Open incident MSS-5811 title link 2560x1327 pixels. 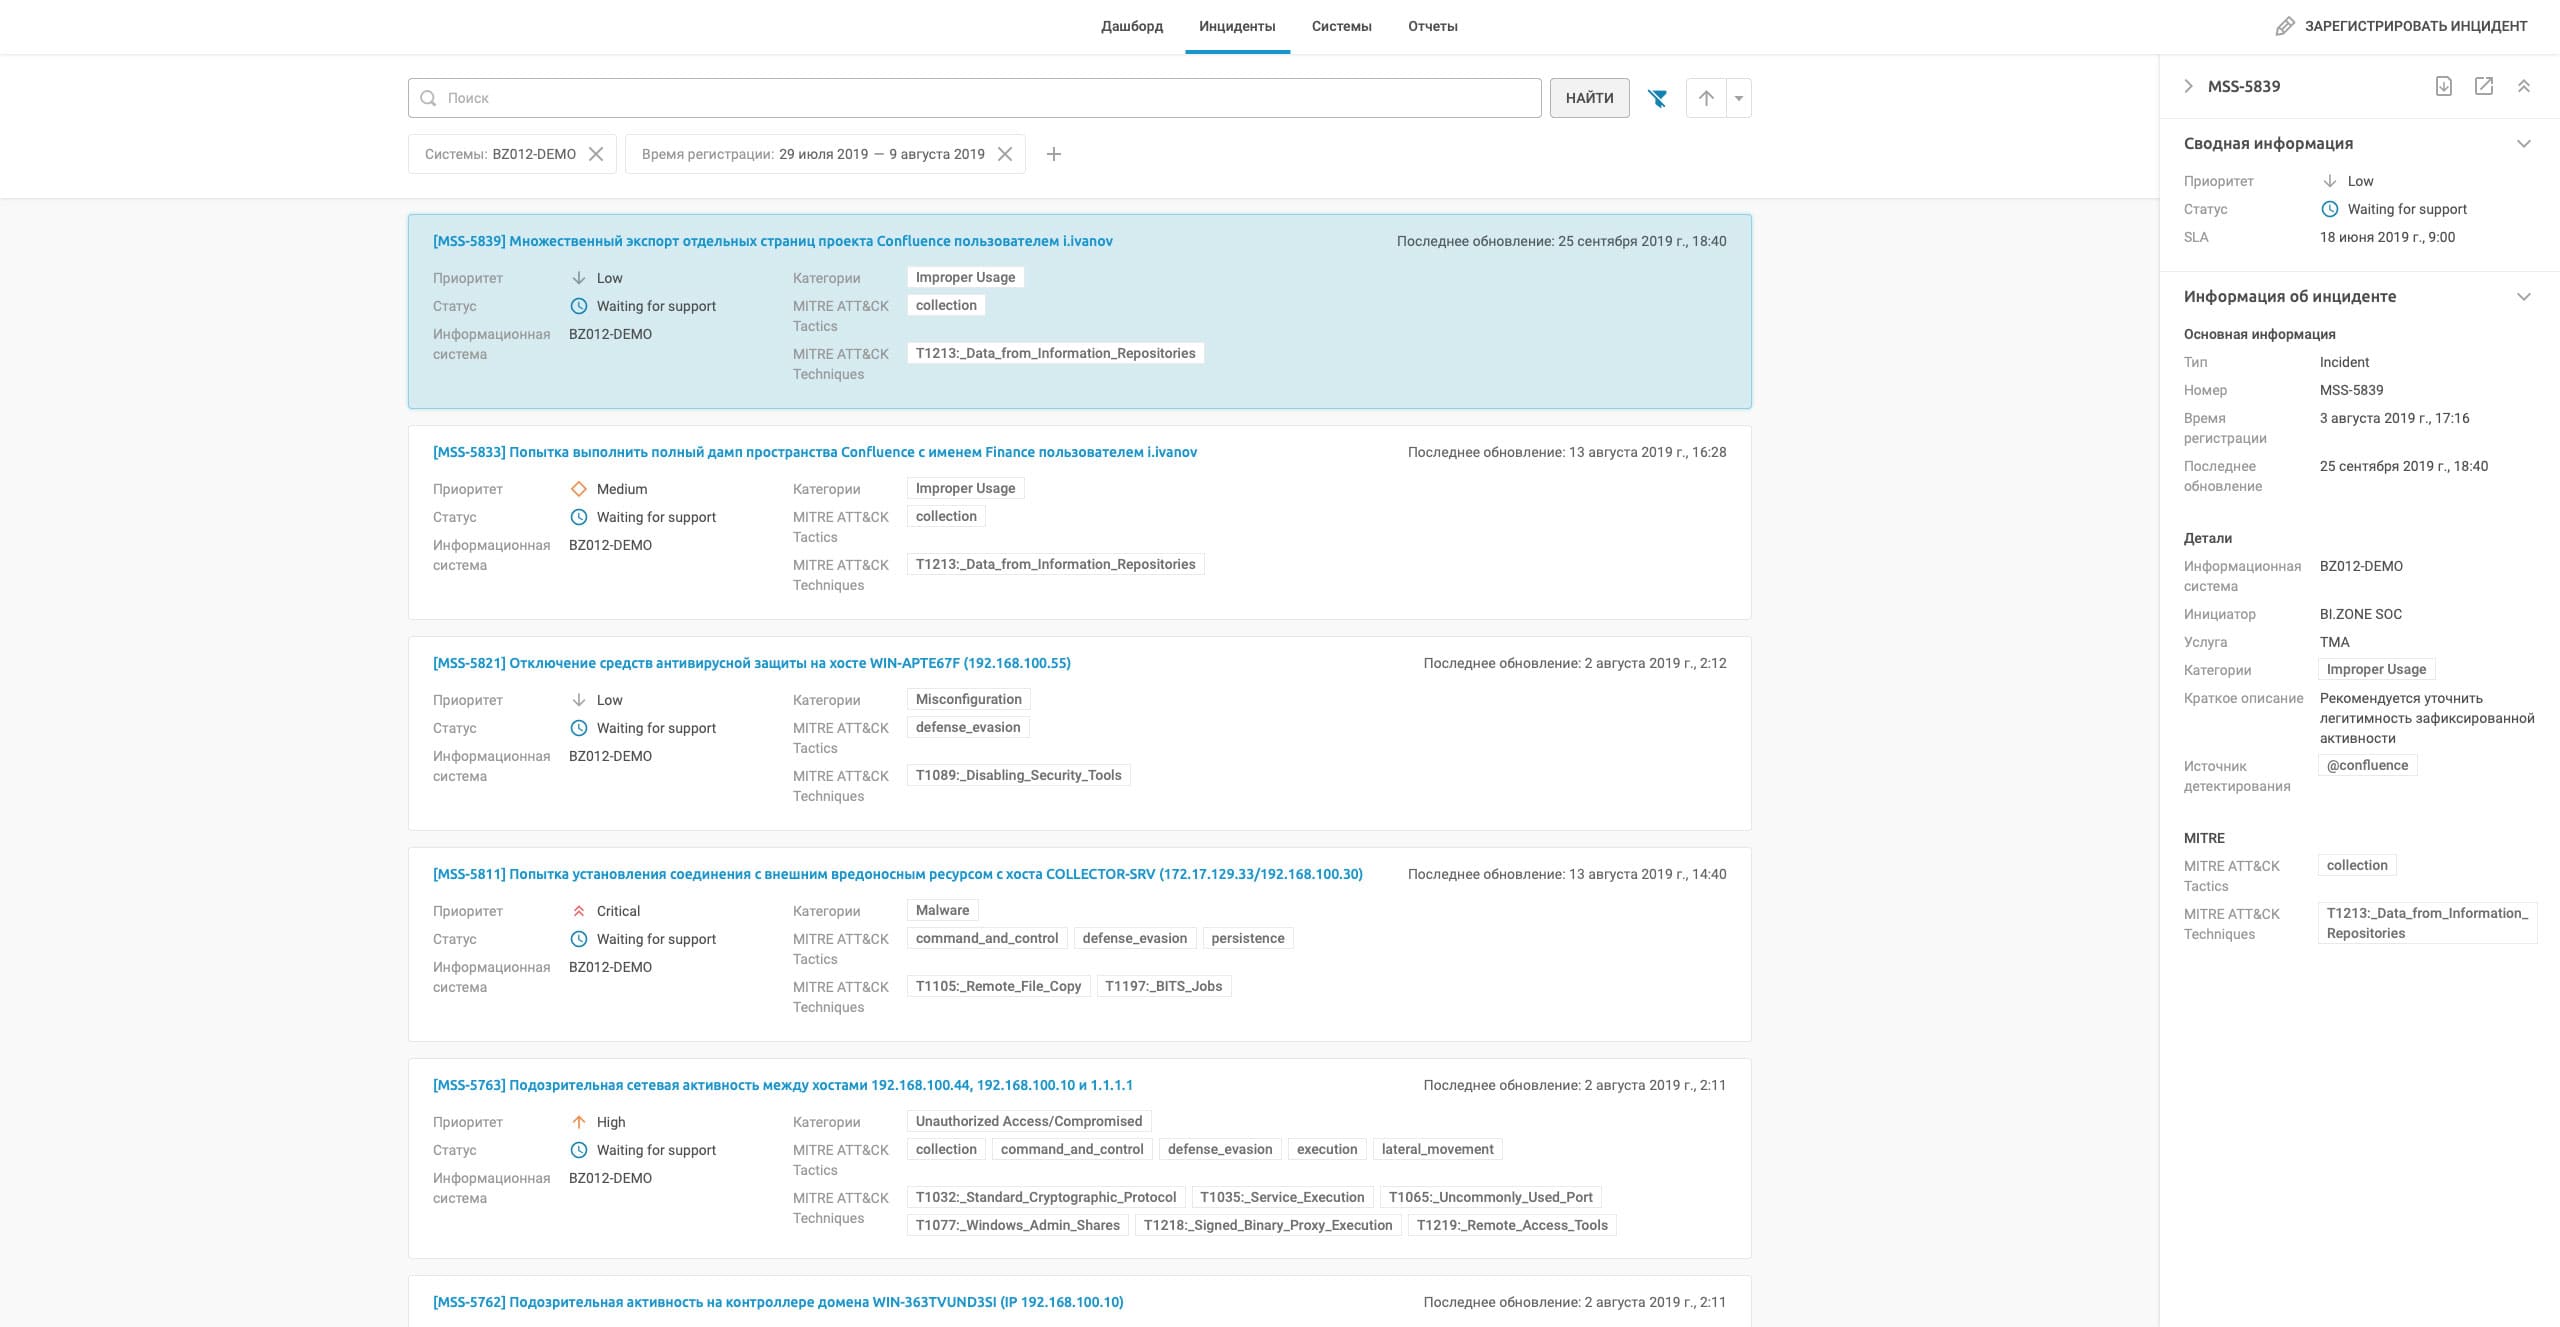tap(897, 874)
